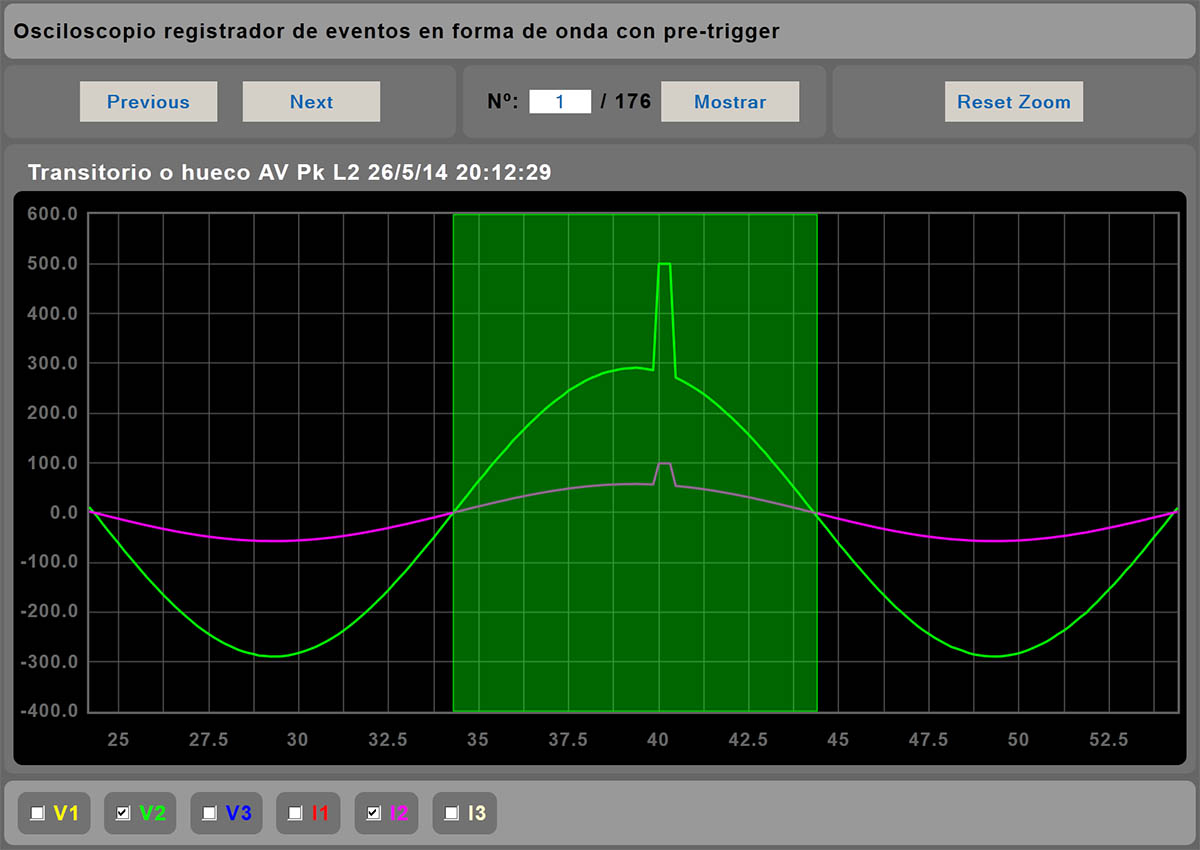Click the '47.5' x-axis label
The height and width of the screenshot is (850, 1200).
click(x=928, y=740)
